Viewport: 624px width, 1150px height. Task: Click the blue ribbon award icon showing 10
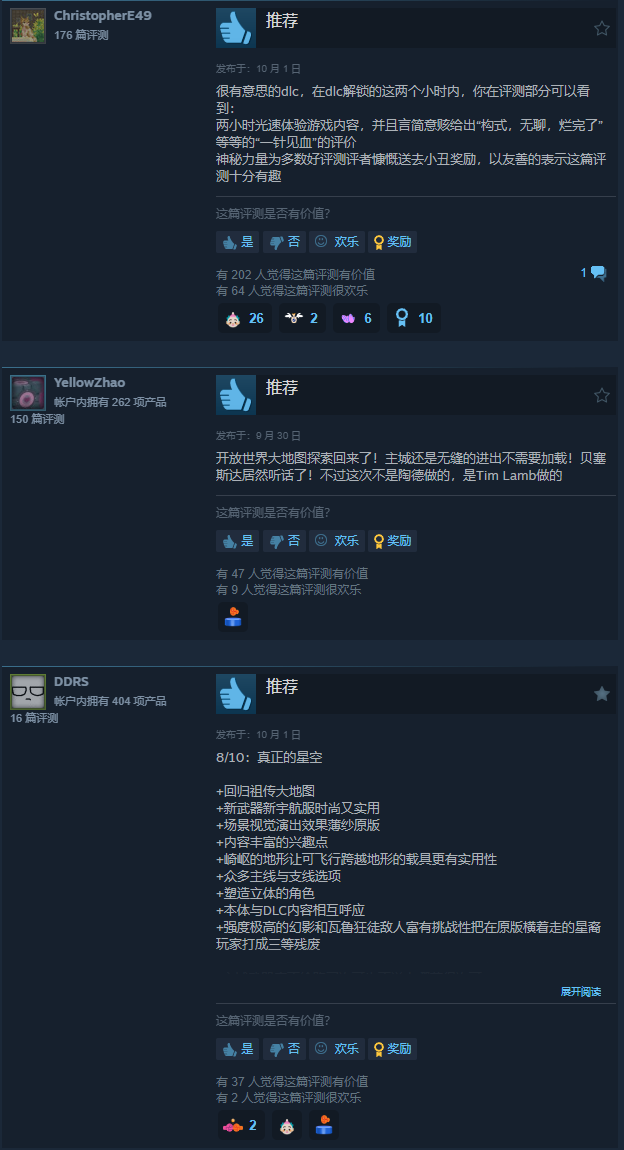(x=414, y=318)
